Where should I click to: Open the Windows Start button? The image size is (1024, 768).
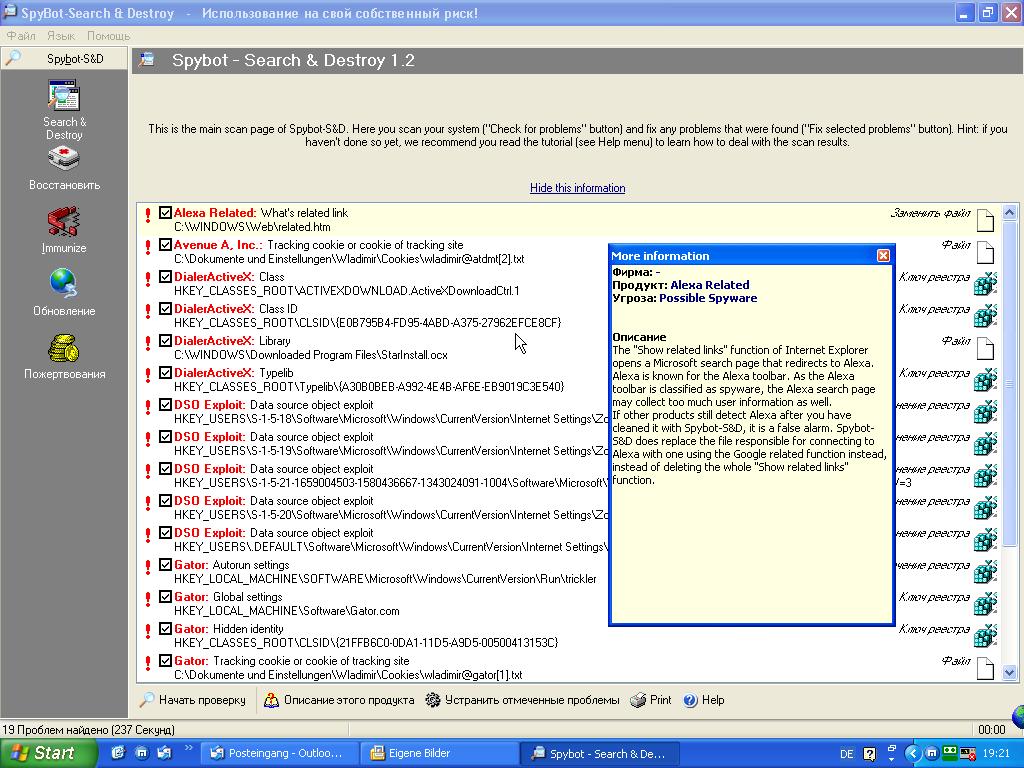click(48, 753)
